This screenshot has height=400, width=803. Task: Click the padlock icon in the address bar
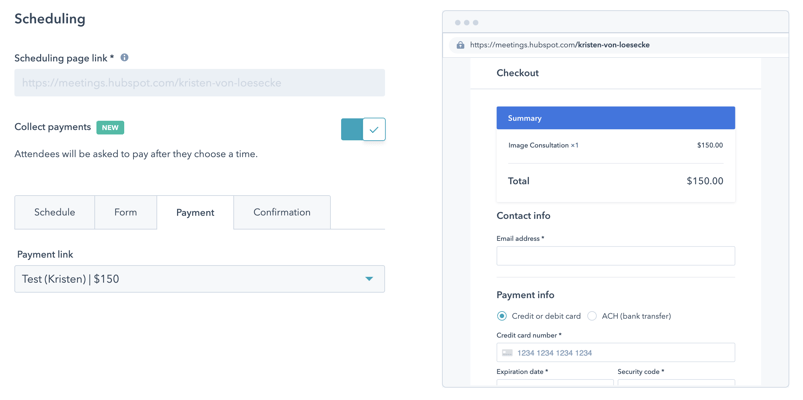[x=460, y=45]
